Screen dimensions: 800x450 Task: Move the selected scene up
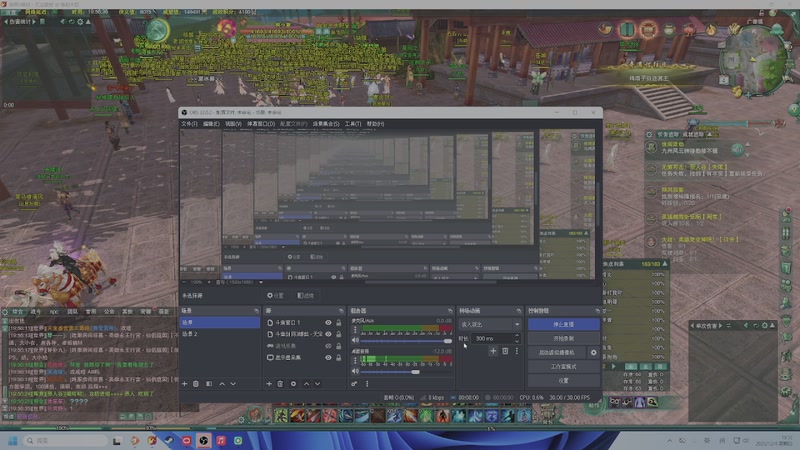(222, 384)
